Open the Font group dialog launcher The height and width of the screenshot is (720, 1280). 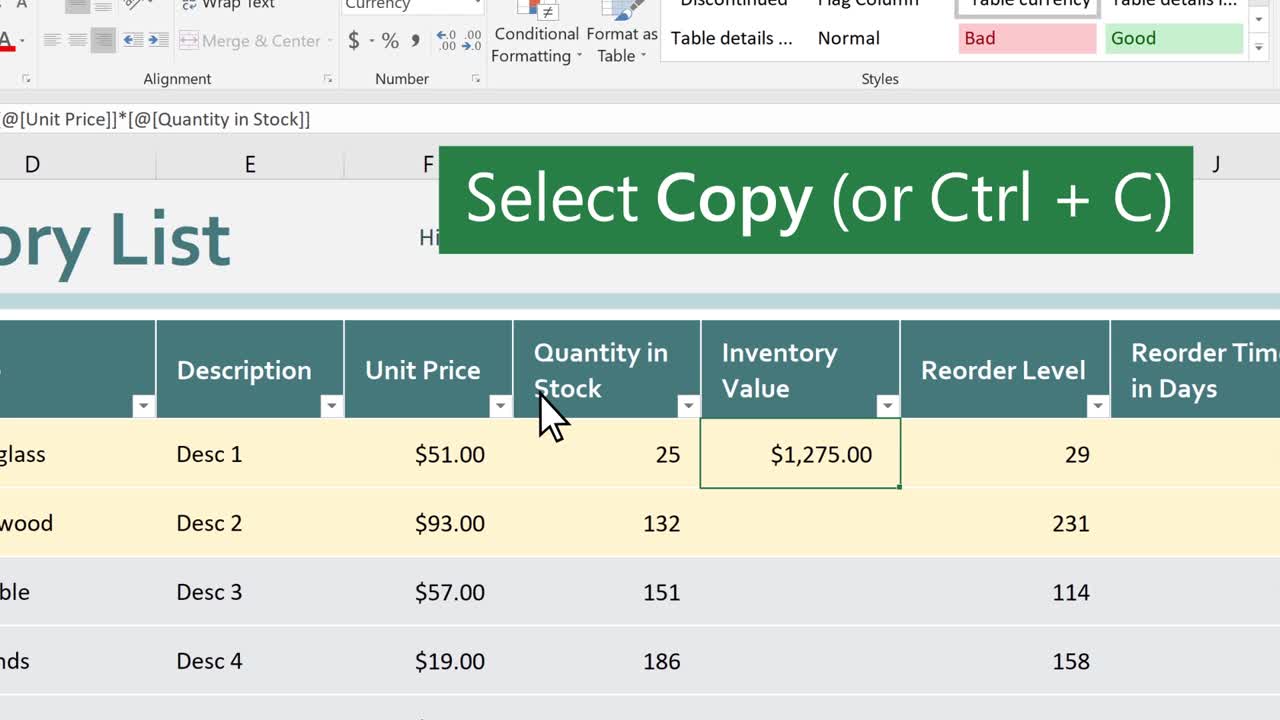(x=26, y=79)
